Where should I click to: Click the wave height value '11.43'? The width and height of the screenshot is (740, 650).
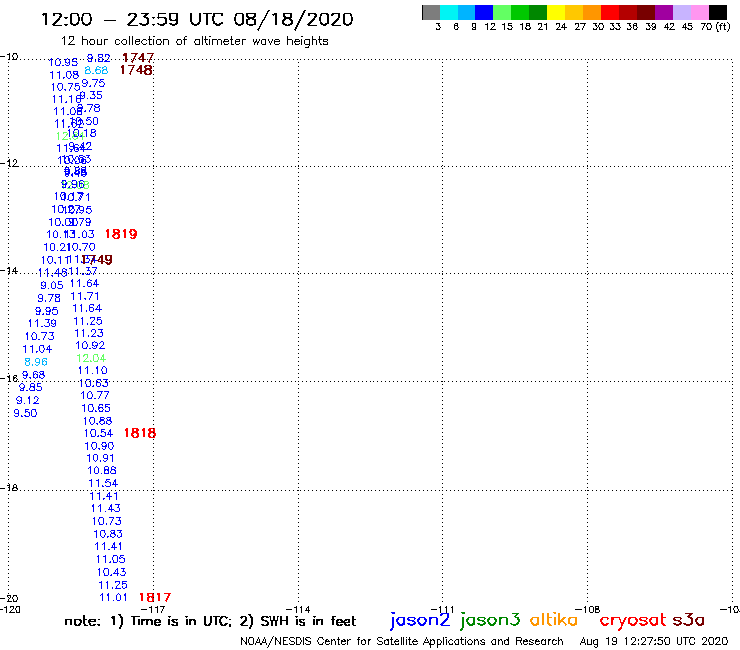coord(106,508)
